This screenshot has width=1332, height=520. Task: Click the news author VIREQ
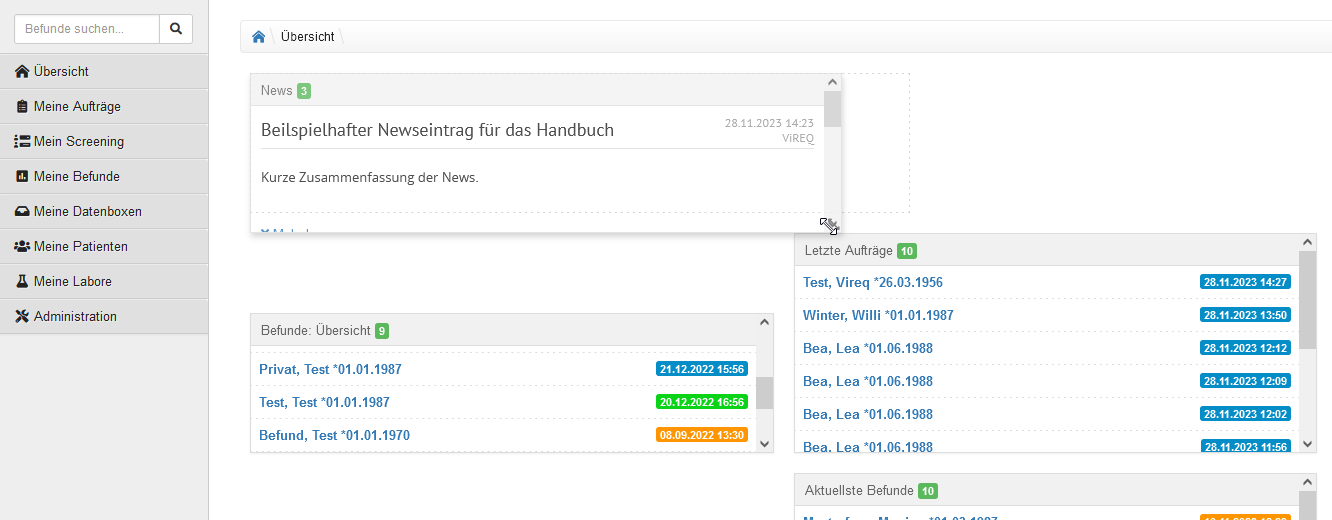798,138
